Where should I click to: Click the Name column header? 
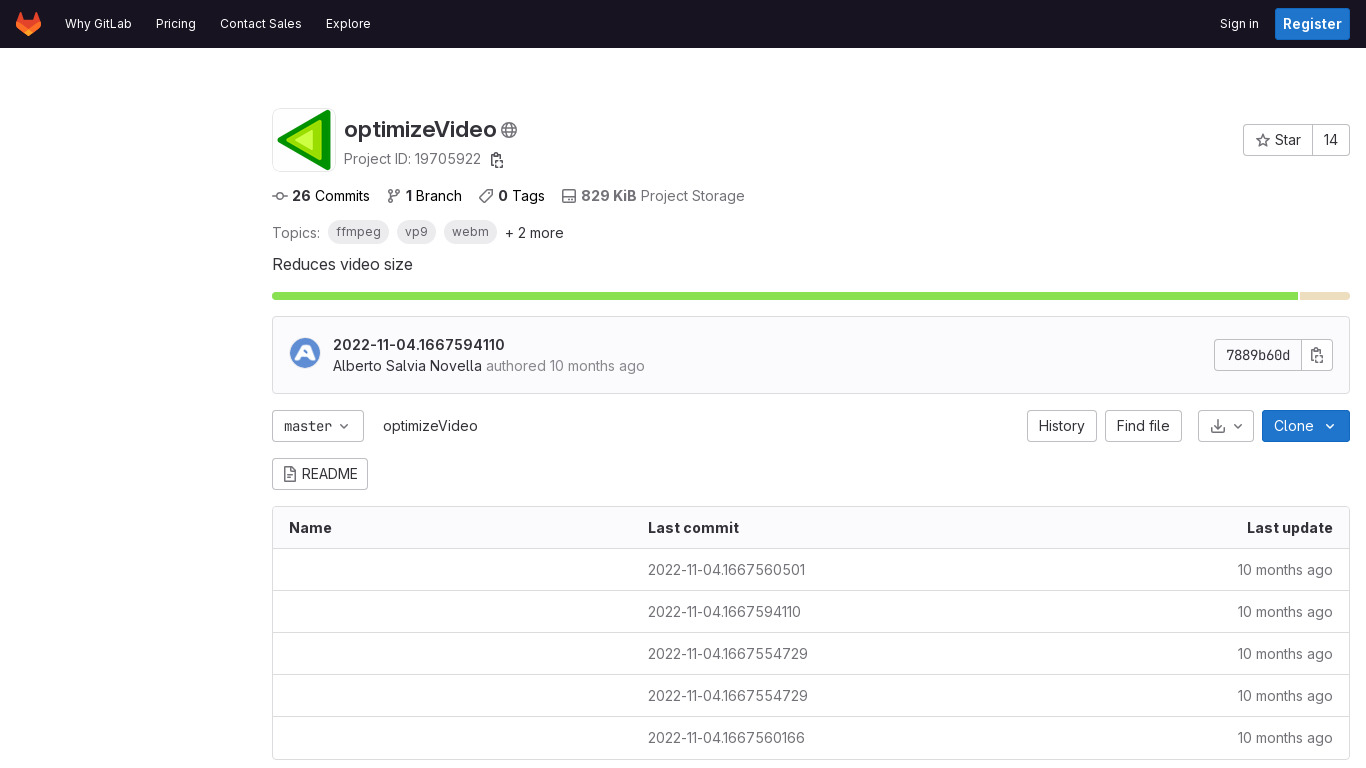coord(310,528)
